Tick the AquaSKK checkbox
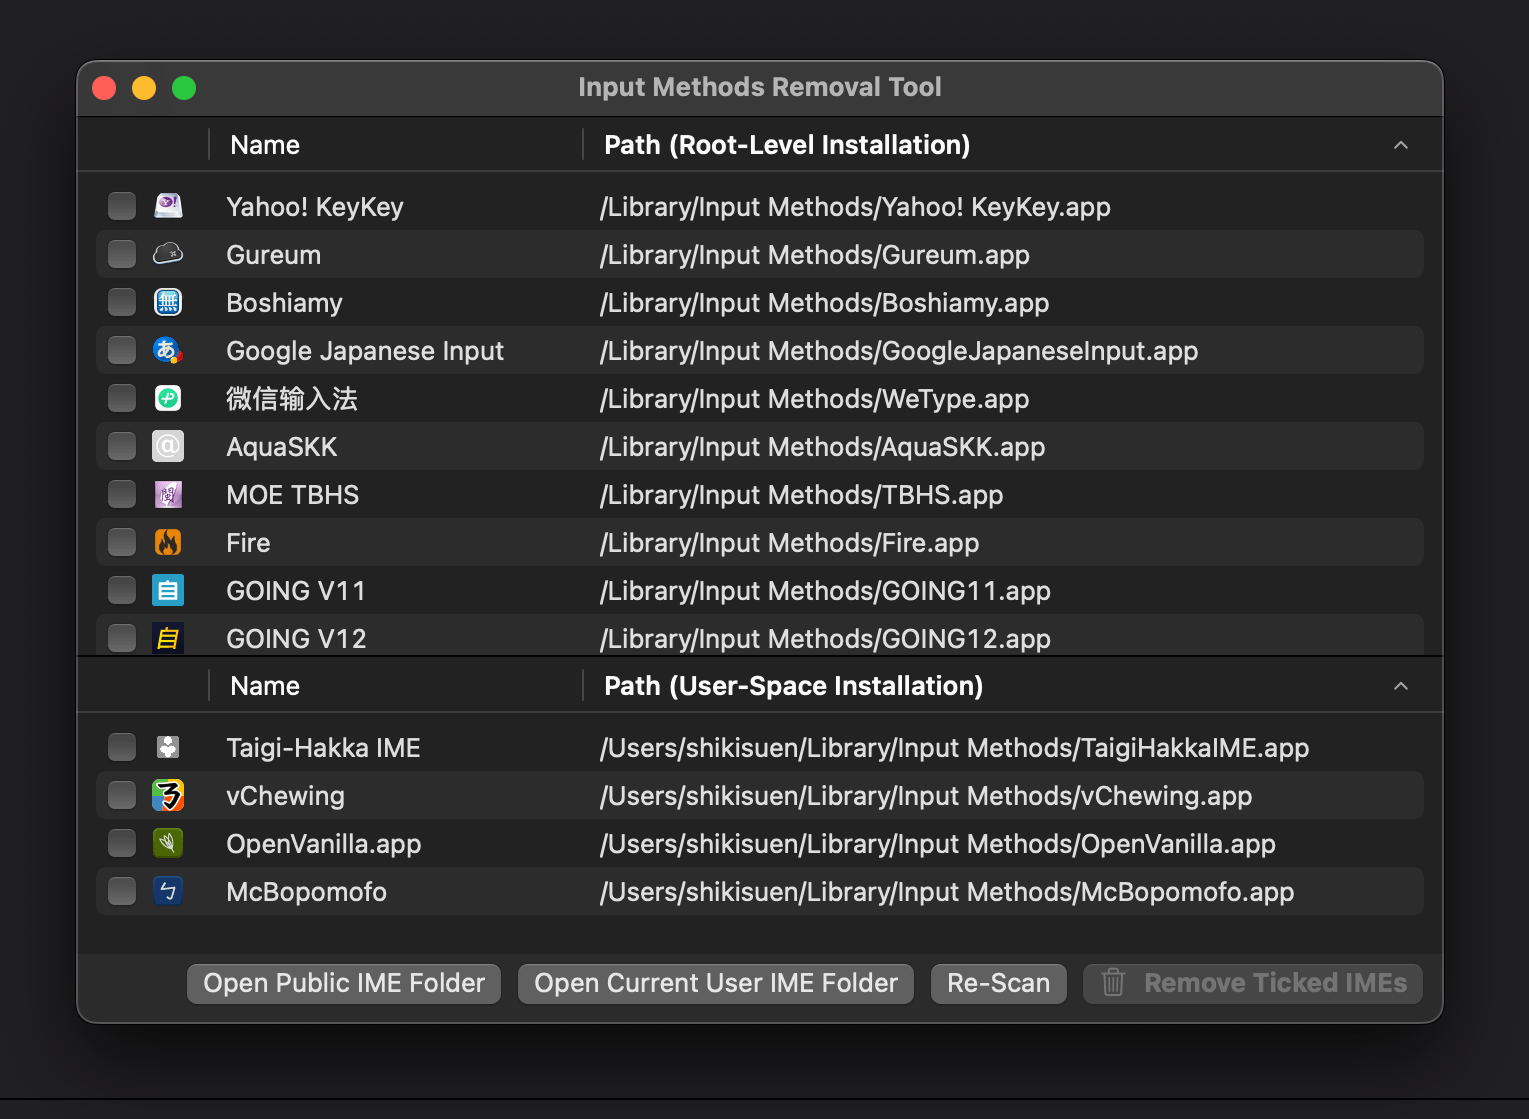1529x1119 pixels. pyautogui.click(x=122, y=446)
